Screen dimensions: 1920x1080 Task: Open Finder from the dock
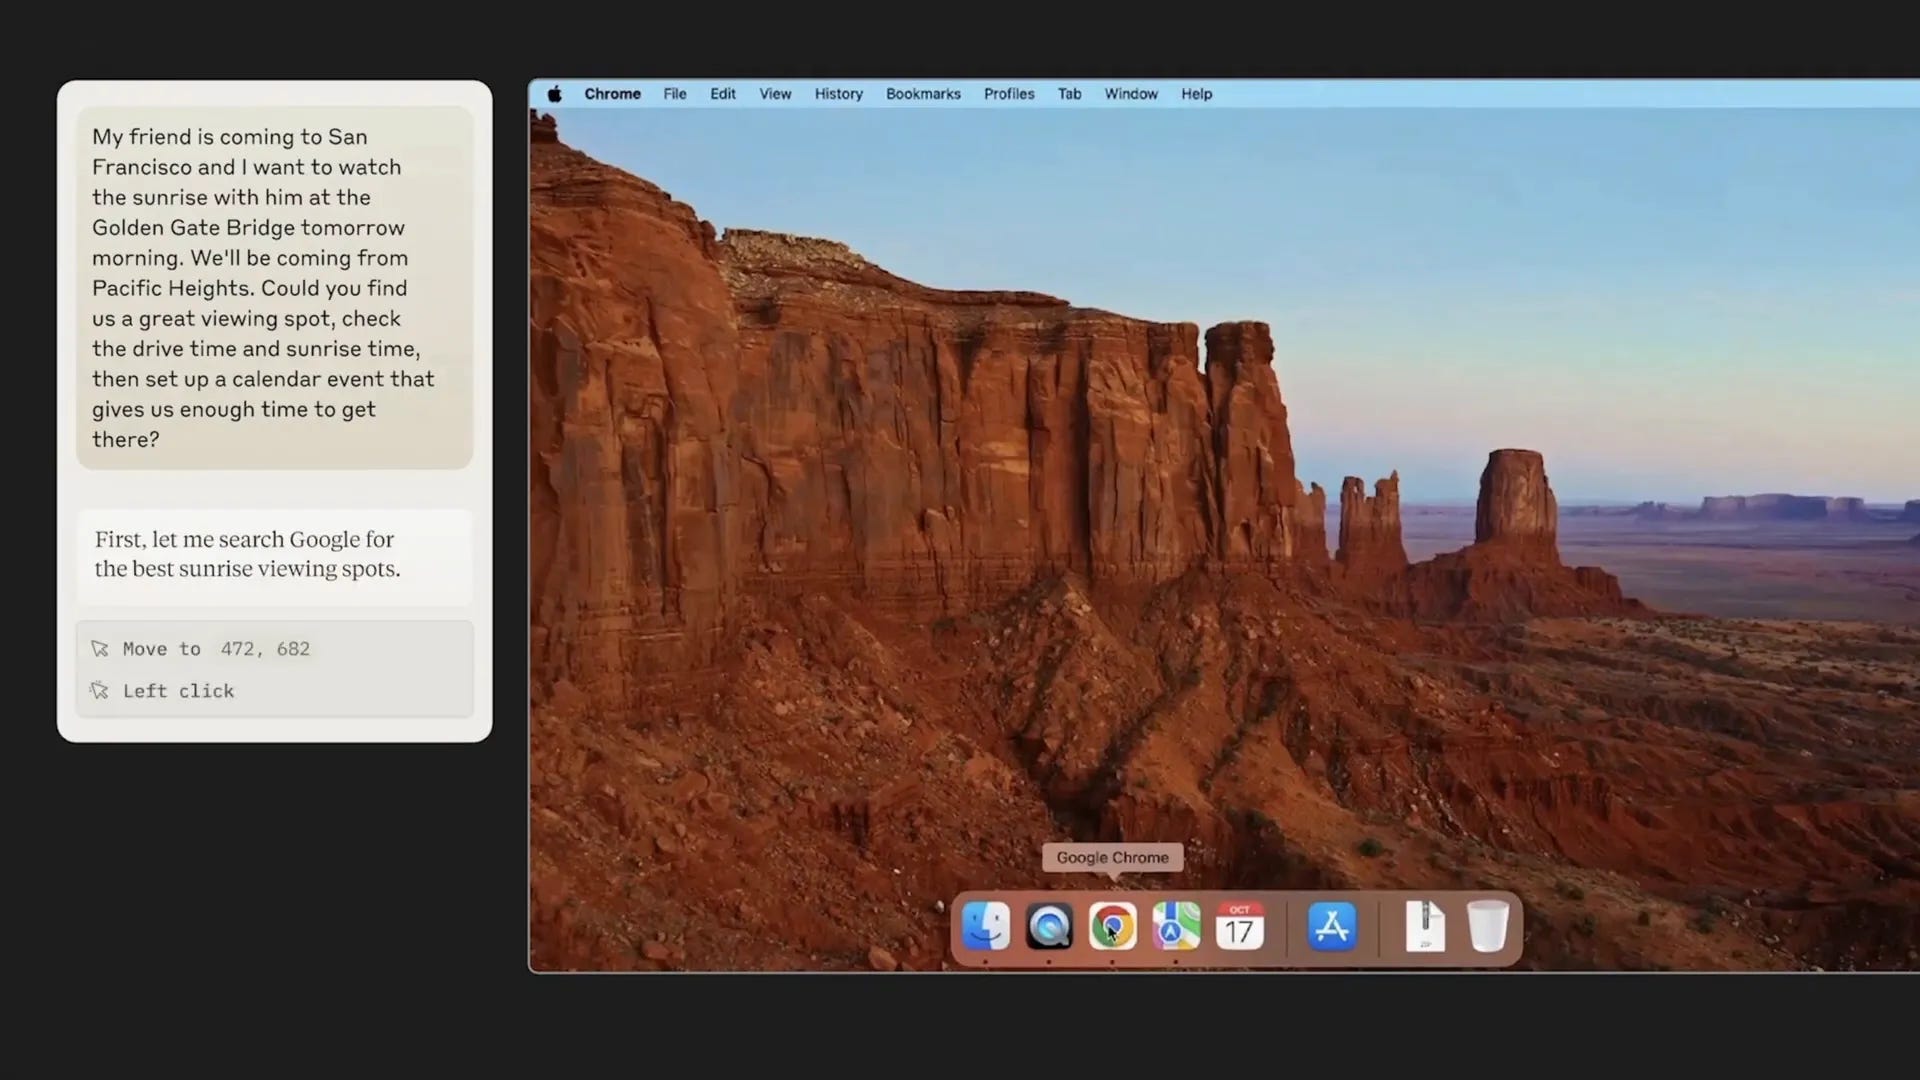(985, 927)
